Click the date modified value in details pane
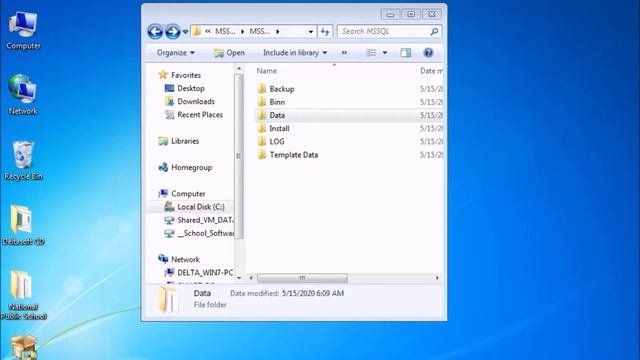The height and width of the screenshot is (360, 640). tap(313, 293)
